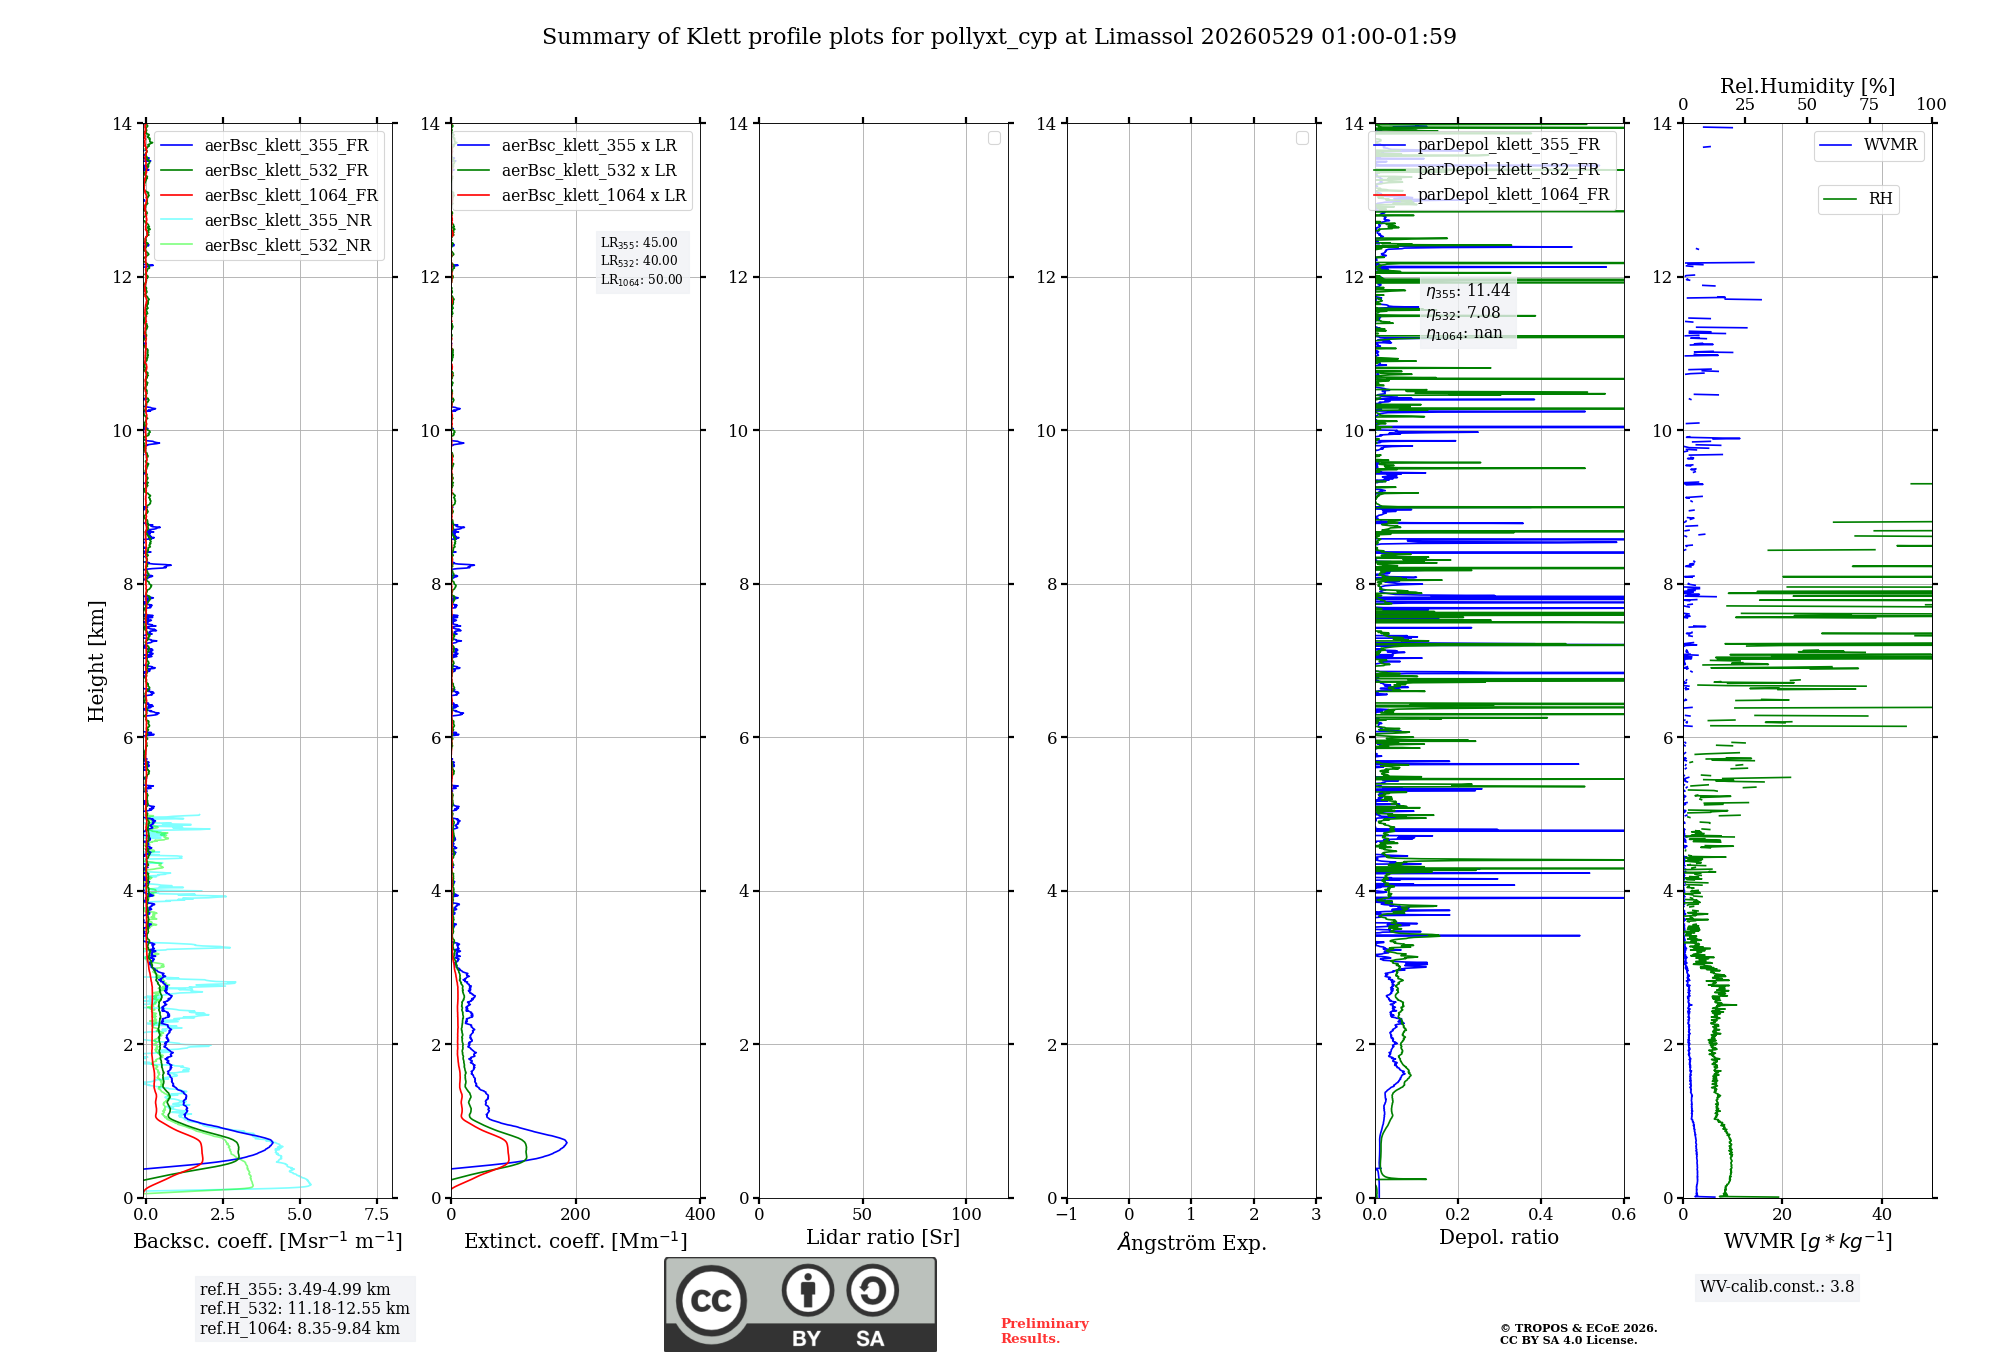Click the 'CC BY SA 4.0 License.' text

tap(1569, 1340)
